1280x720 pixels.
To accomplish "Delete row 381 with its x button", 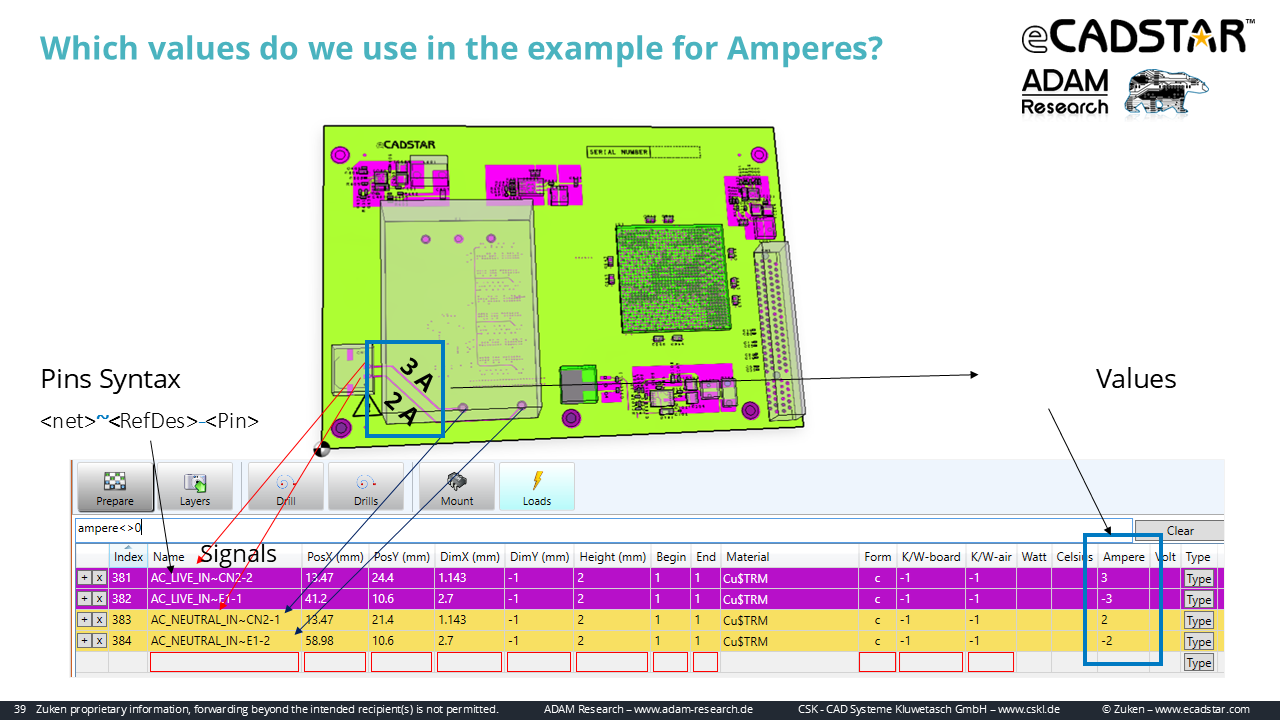I will pos(99,578).
